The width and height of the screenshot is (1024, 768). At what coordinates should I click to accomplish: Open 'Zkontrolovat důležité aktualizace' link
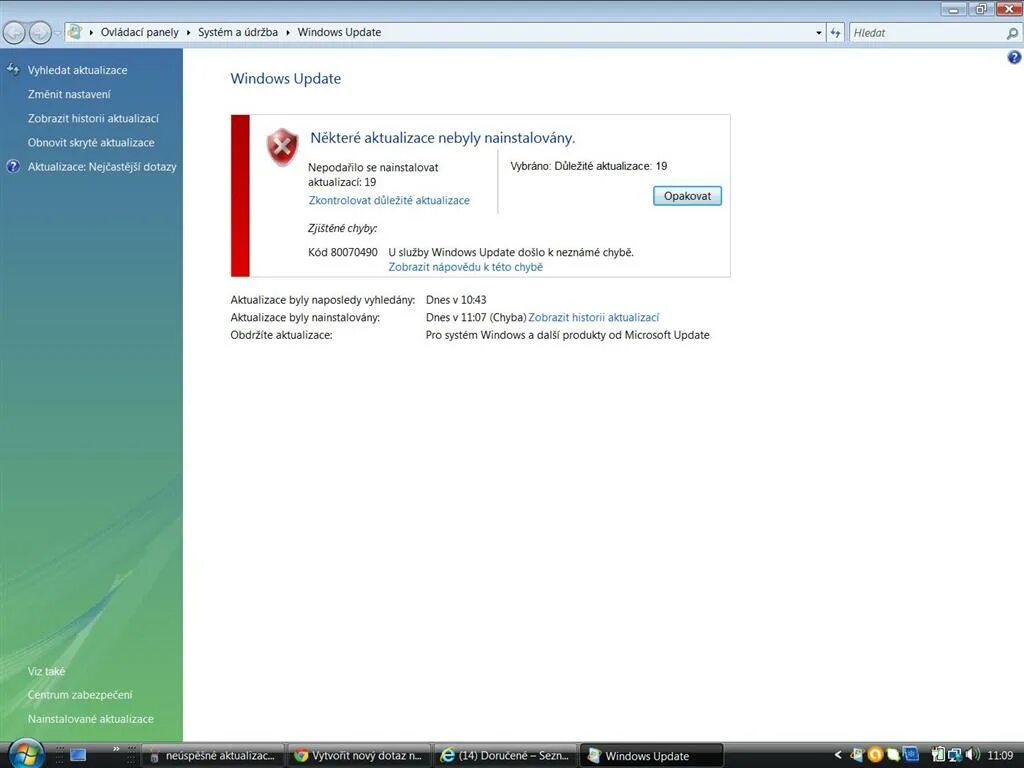point(389,200)
